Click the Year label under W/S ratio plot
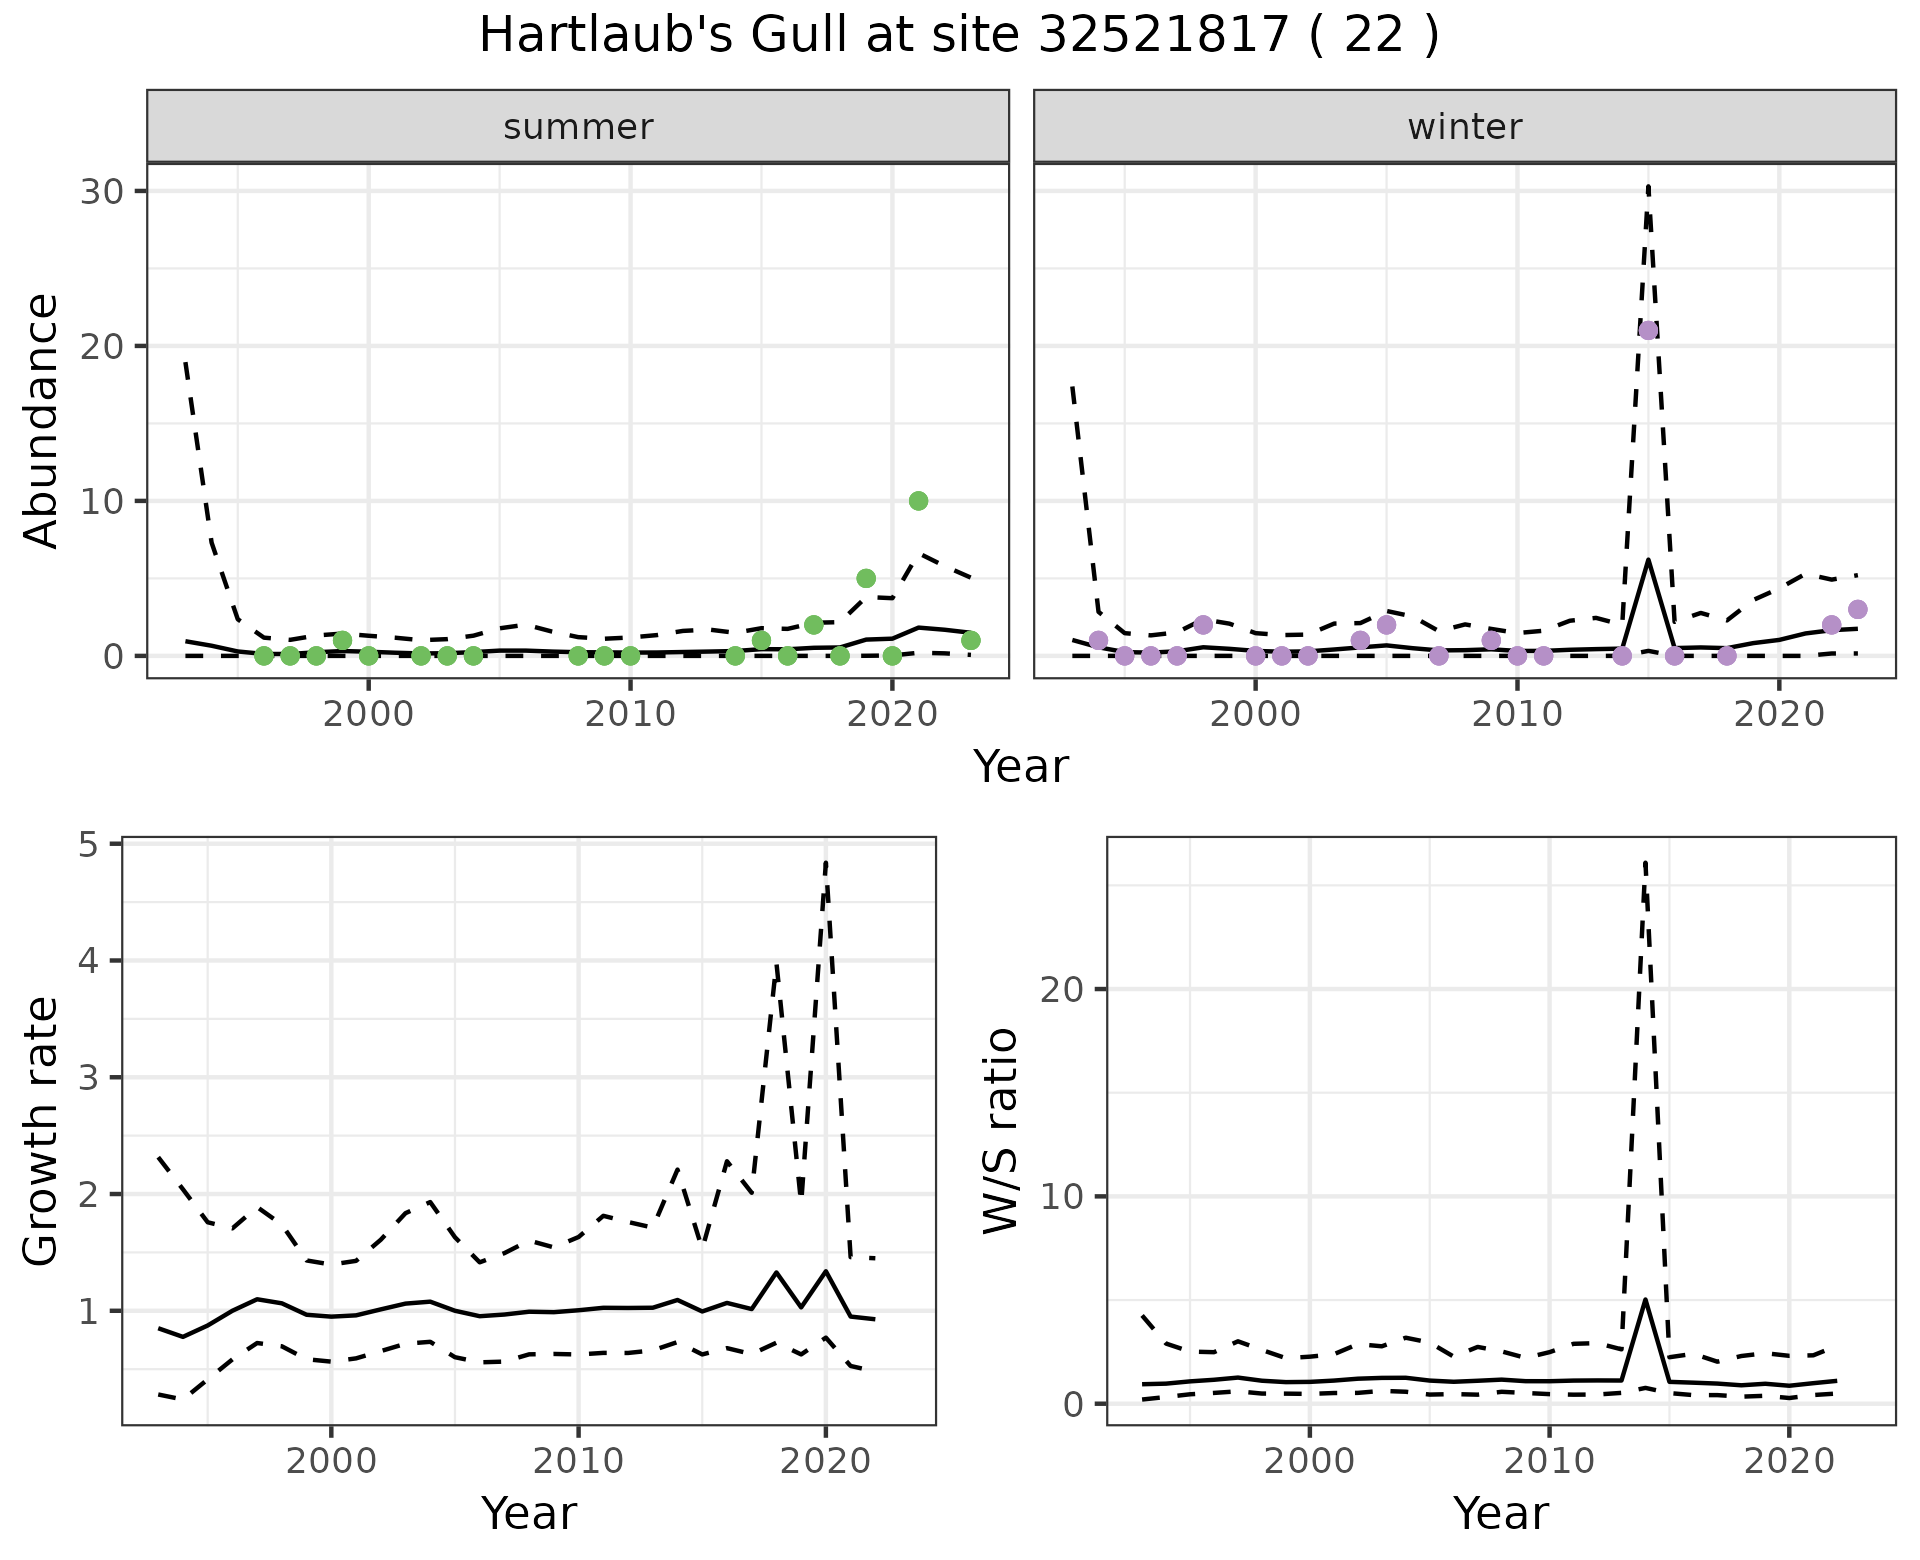The image size is (1920, 1560). pyautogui.click(x=1500, y=1513)
